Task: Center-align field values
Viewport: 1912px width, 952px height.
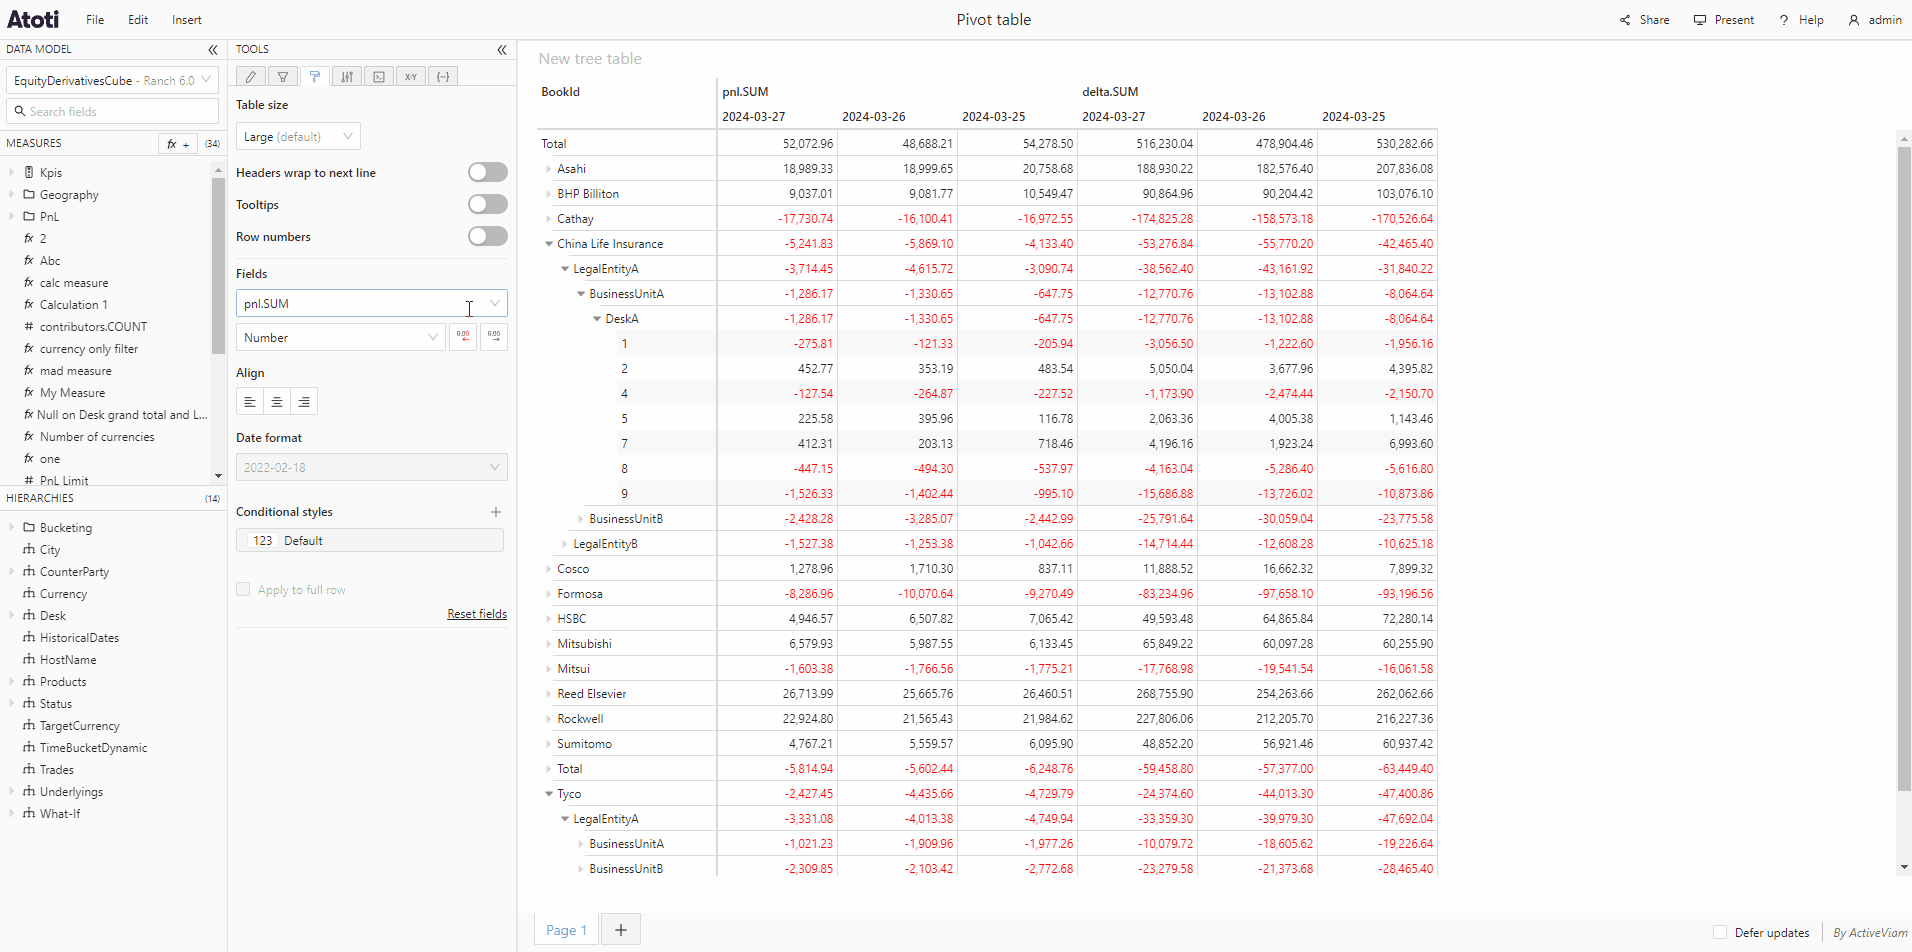Action: (x=277, y=402)
